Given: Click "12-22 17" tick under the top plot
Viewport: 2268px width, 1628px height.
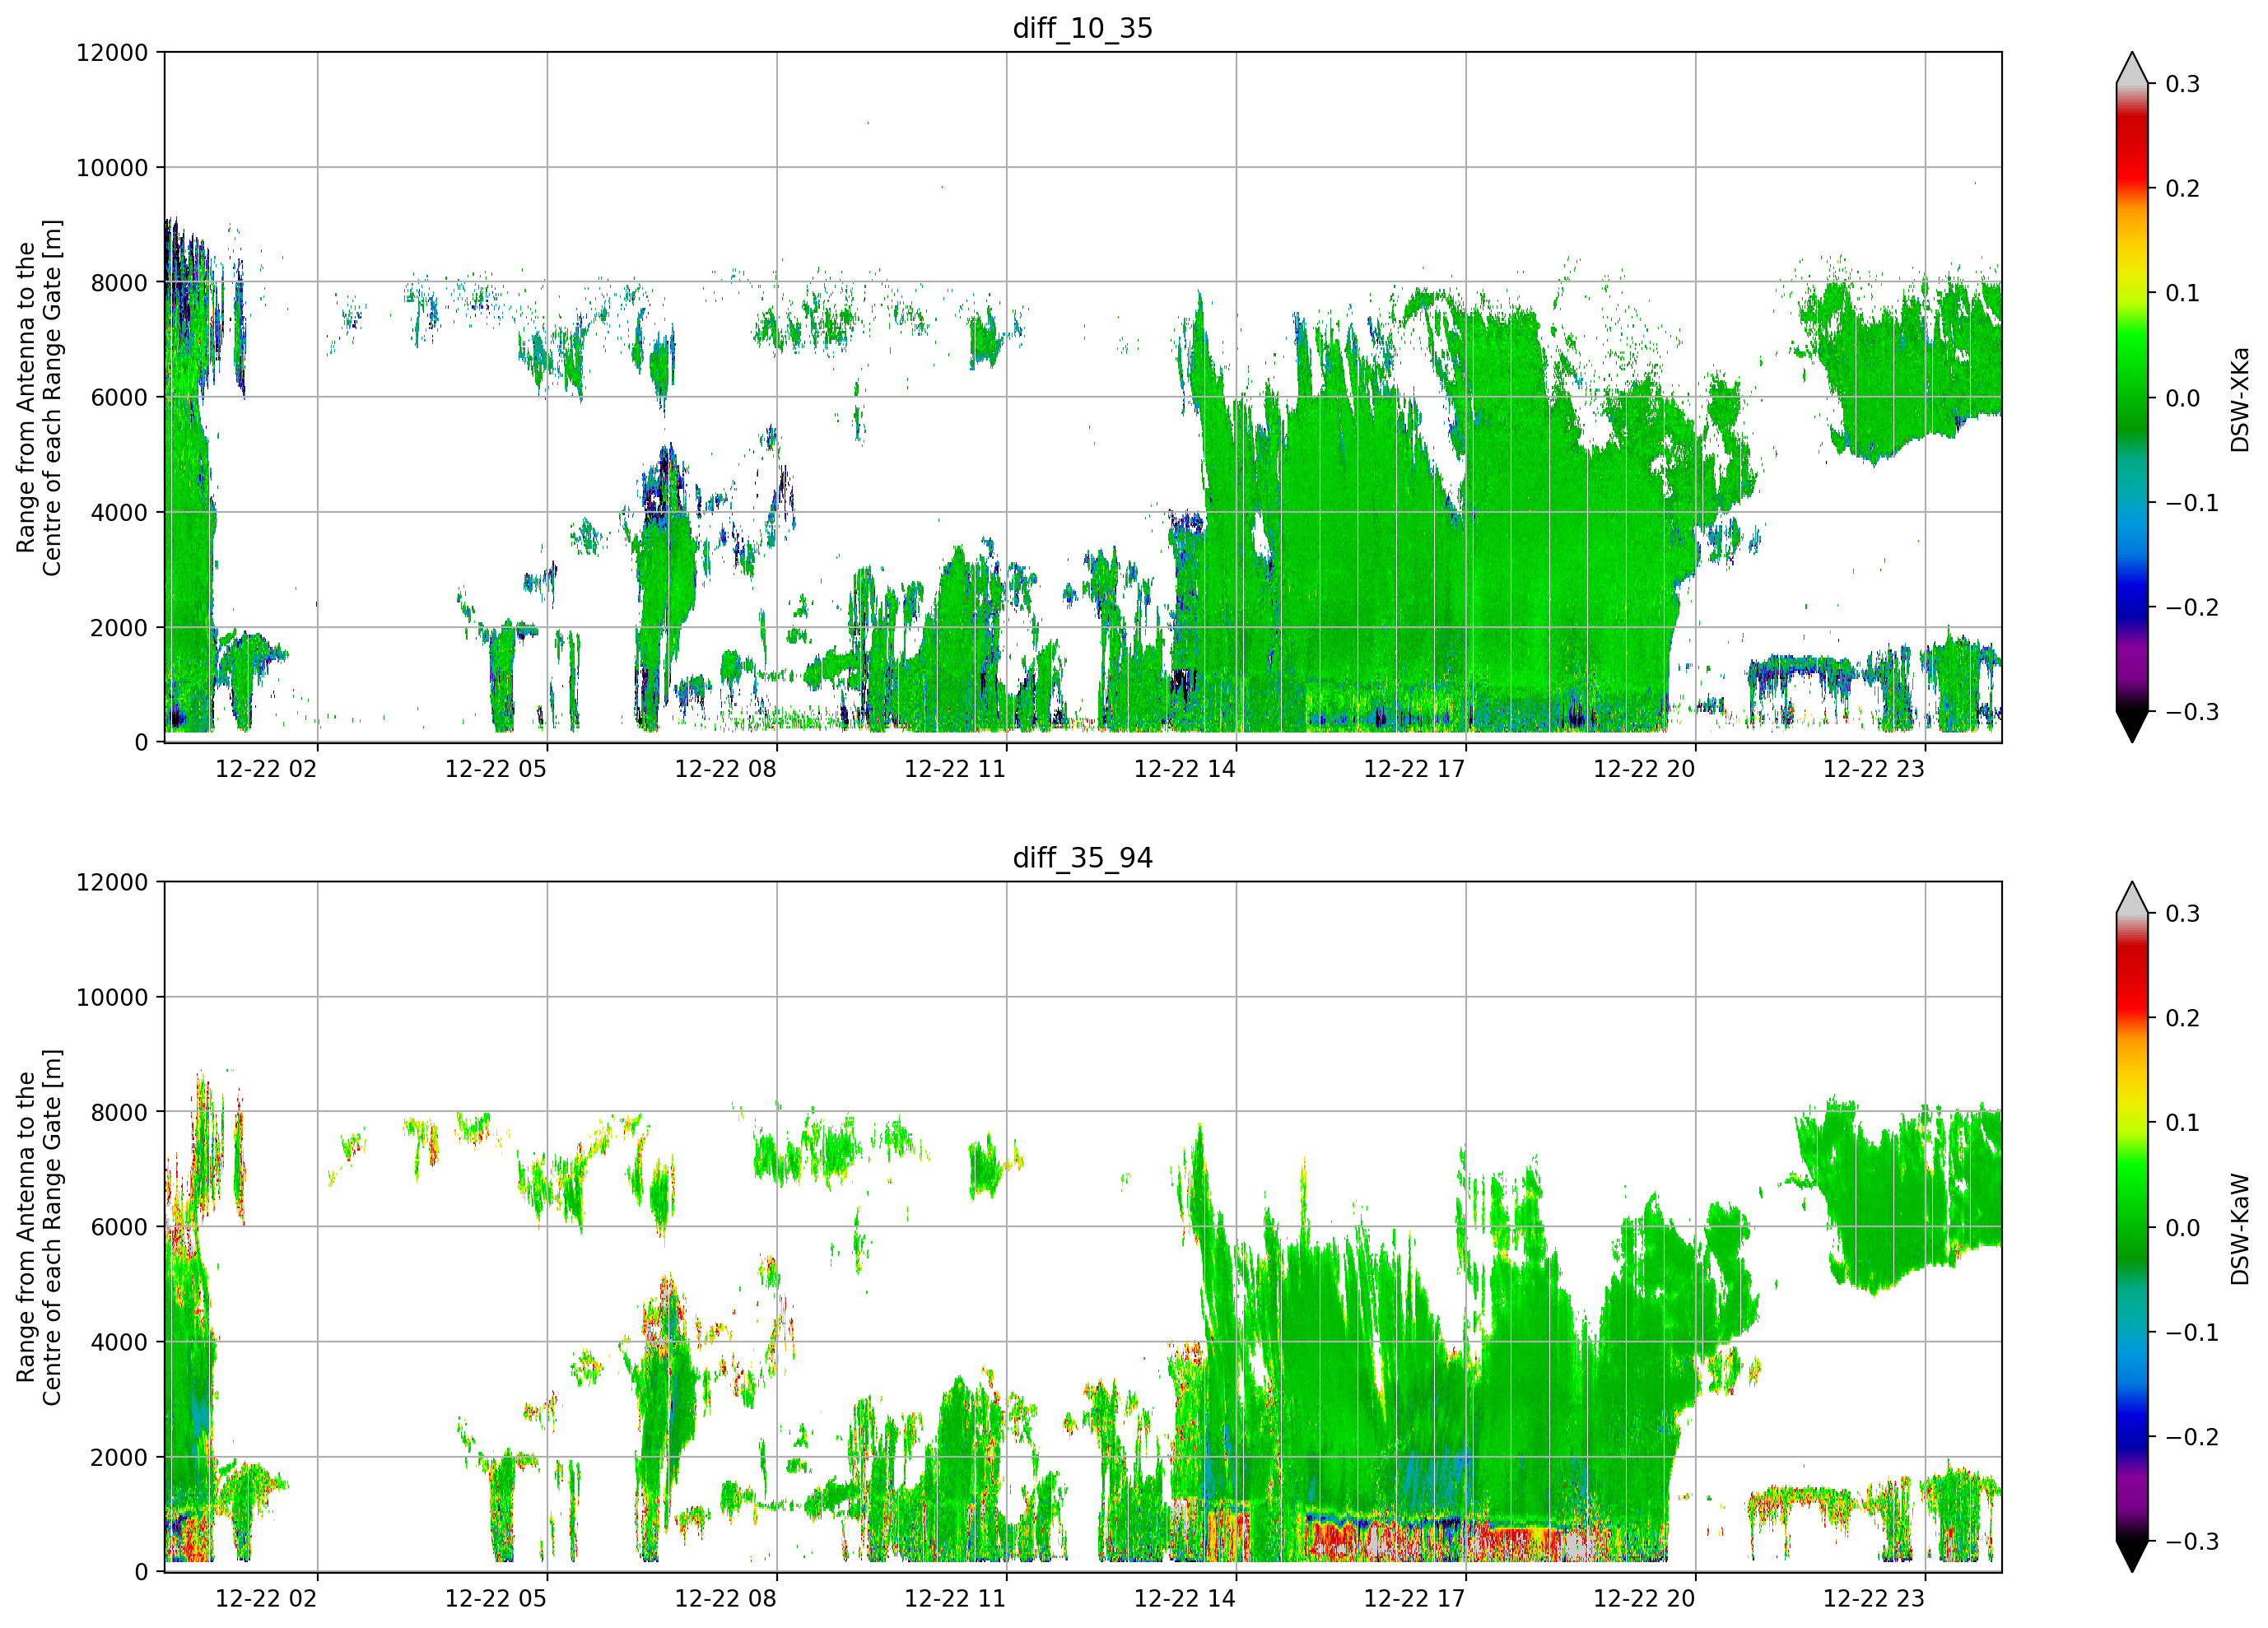Looking at the screenshot, I should 1415,769.
